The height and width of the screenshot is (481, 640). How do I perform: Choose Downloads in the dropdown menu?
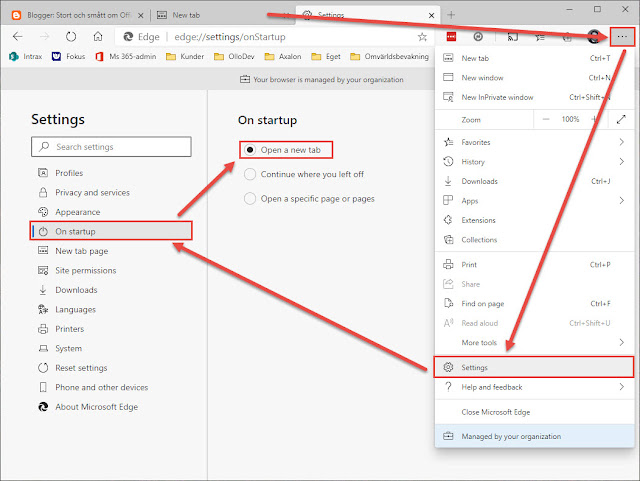(x=534, y=181)
